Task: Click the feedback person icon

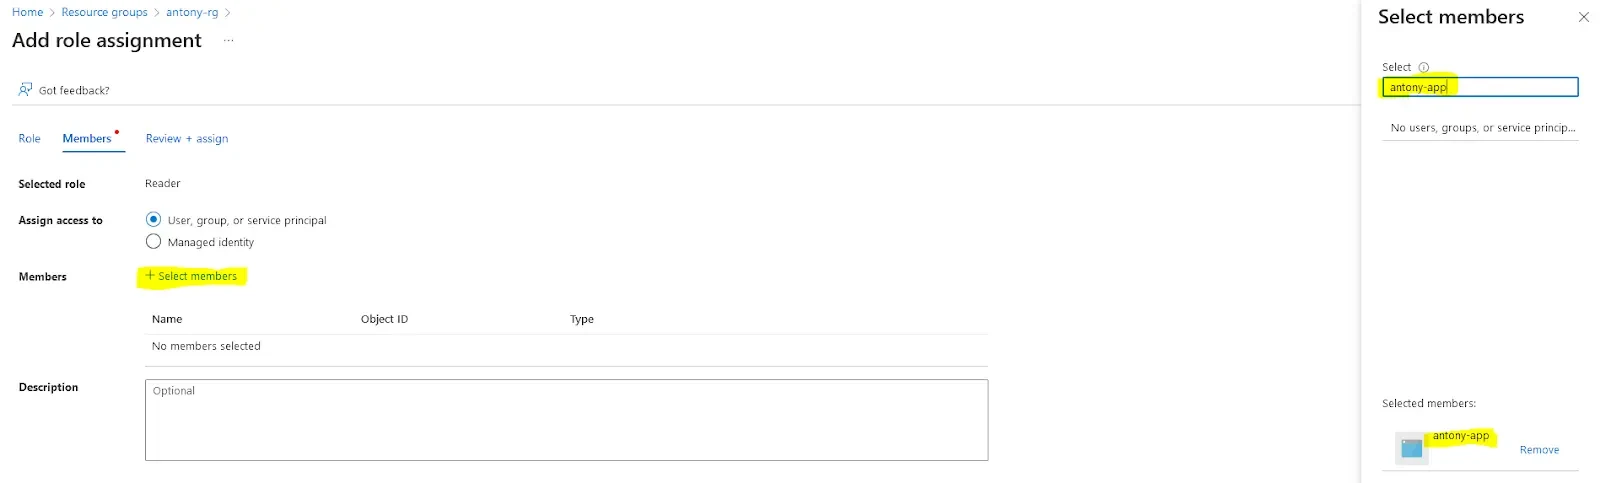Action: 25,90
